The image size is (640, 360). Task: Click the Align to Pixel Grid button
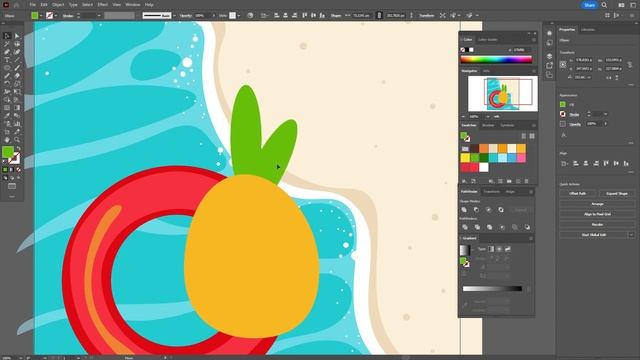click(597, 214)
